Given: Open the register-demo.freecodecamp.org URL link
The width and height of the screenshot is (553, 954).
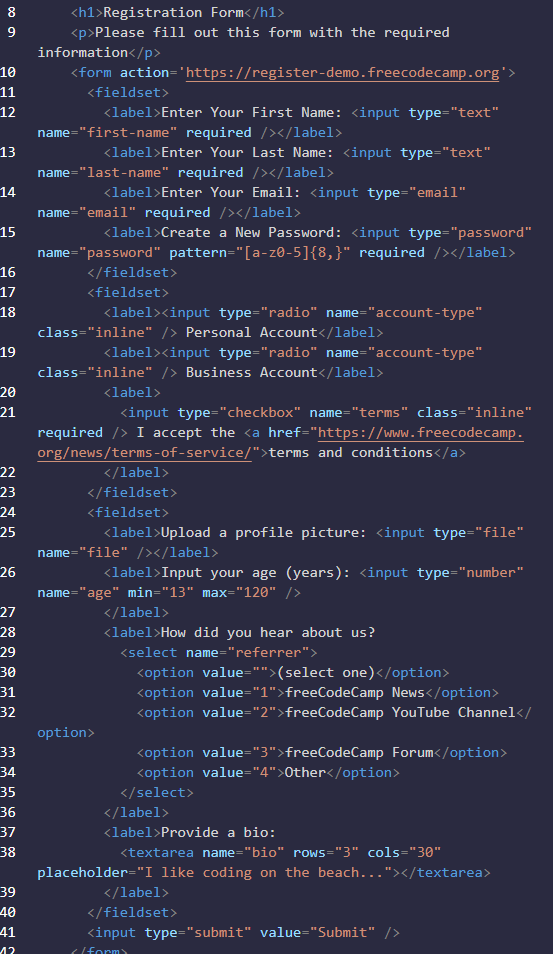Looking at the screenshot, I should coord(343,72).
